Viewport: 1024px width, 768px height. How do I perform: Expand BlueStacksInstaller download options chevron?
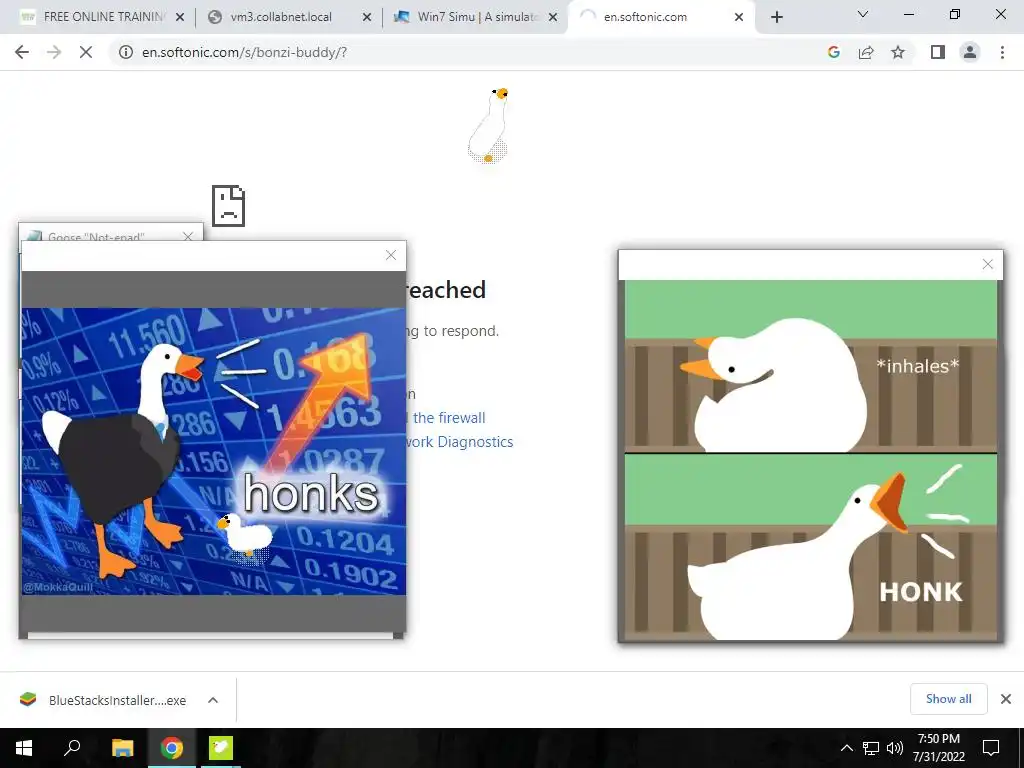(213, 700)
